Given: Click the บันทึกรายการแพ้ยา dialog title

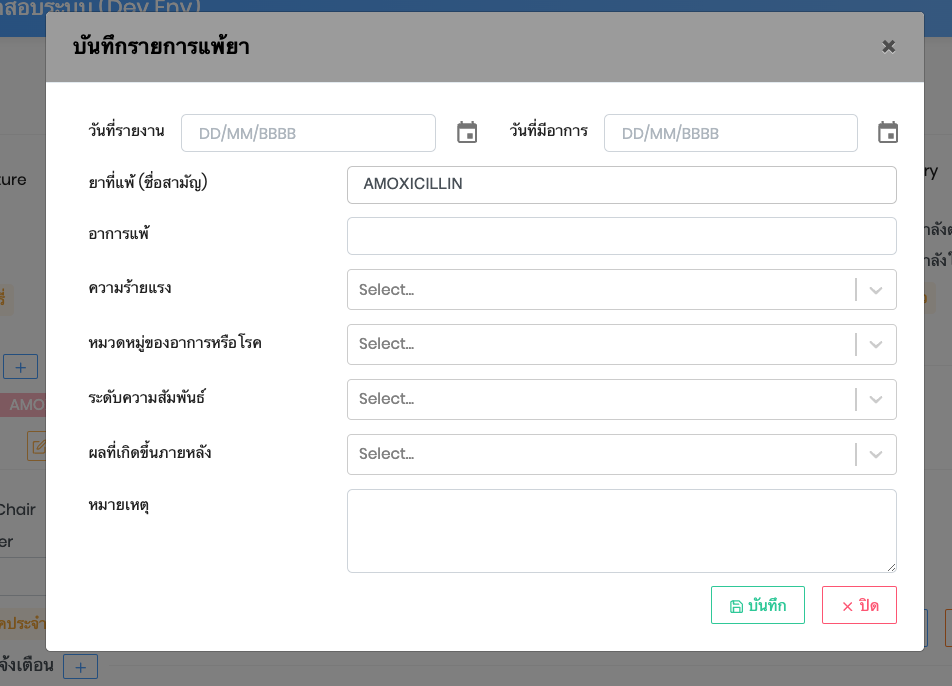Looking at the screenshot, I should click(x=161, y=46).
